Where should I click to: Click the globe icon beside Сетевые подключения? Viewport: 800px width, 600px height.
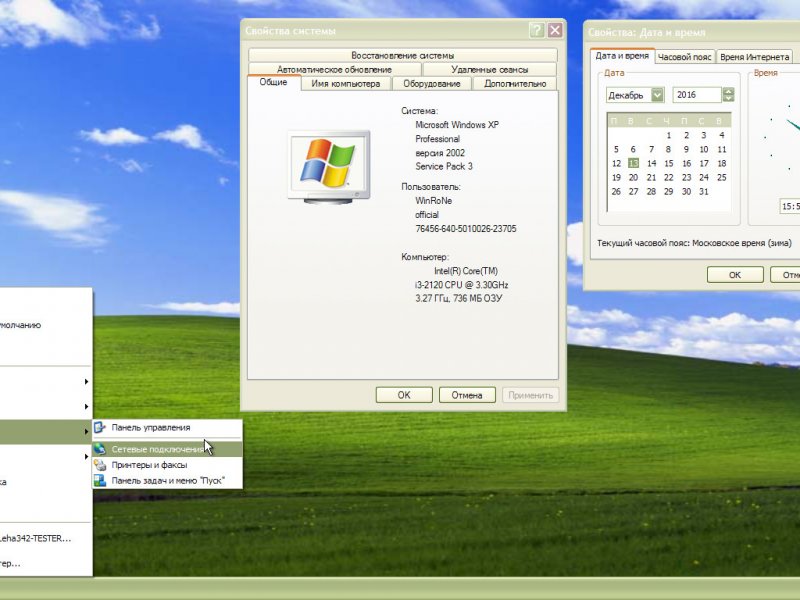coord(99,449)
